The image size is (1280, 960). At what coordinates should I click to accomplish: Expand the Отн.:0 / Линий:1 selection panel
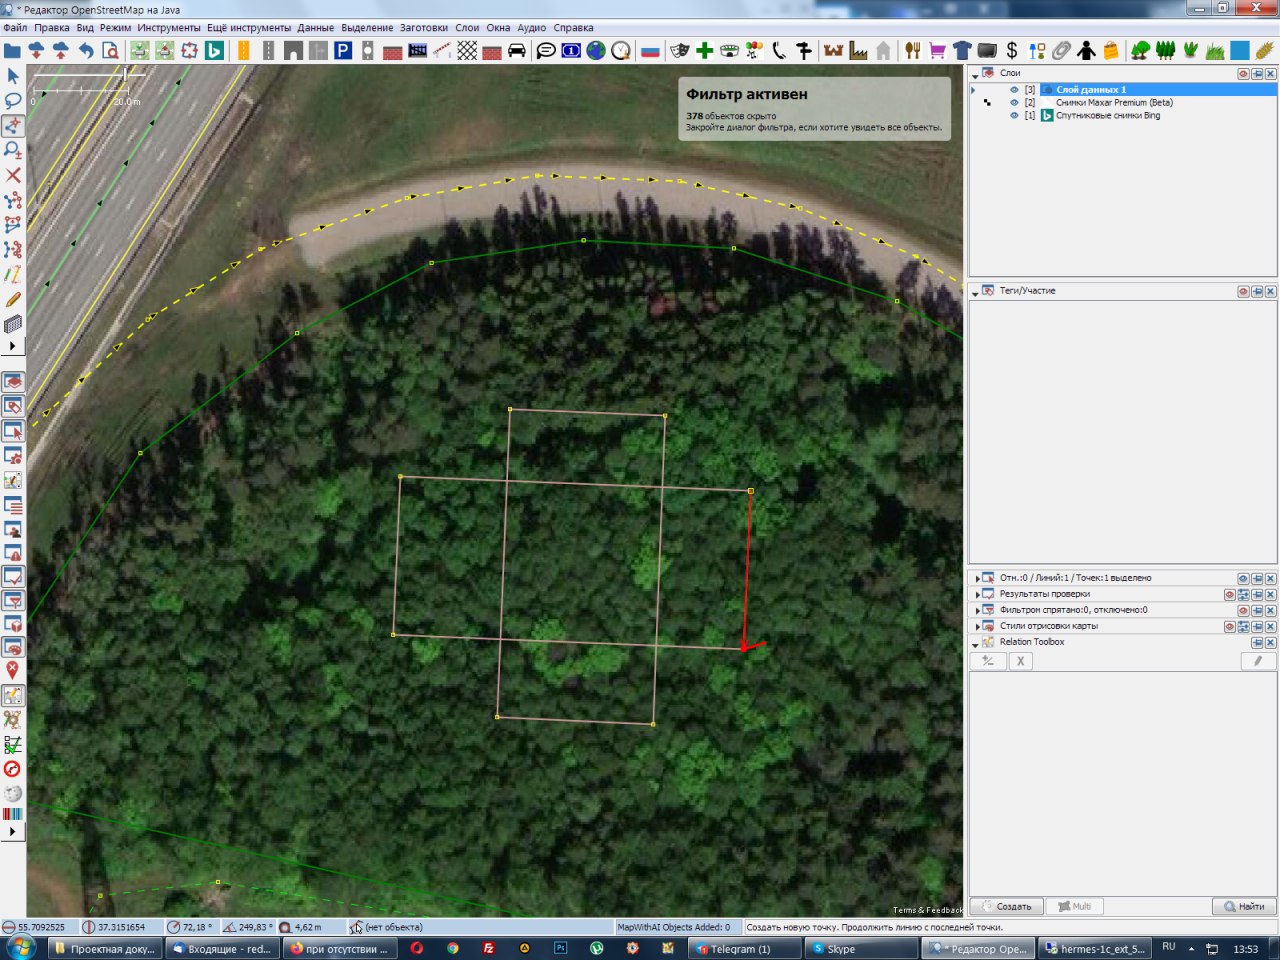977,579
